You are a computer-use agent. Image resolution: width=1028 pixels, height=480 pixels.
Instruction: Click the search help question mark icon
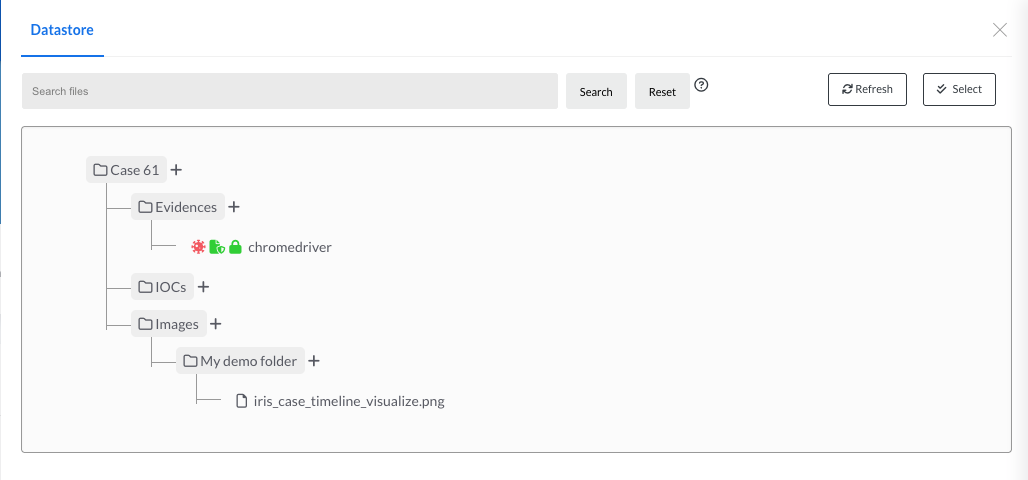702,85
